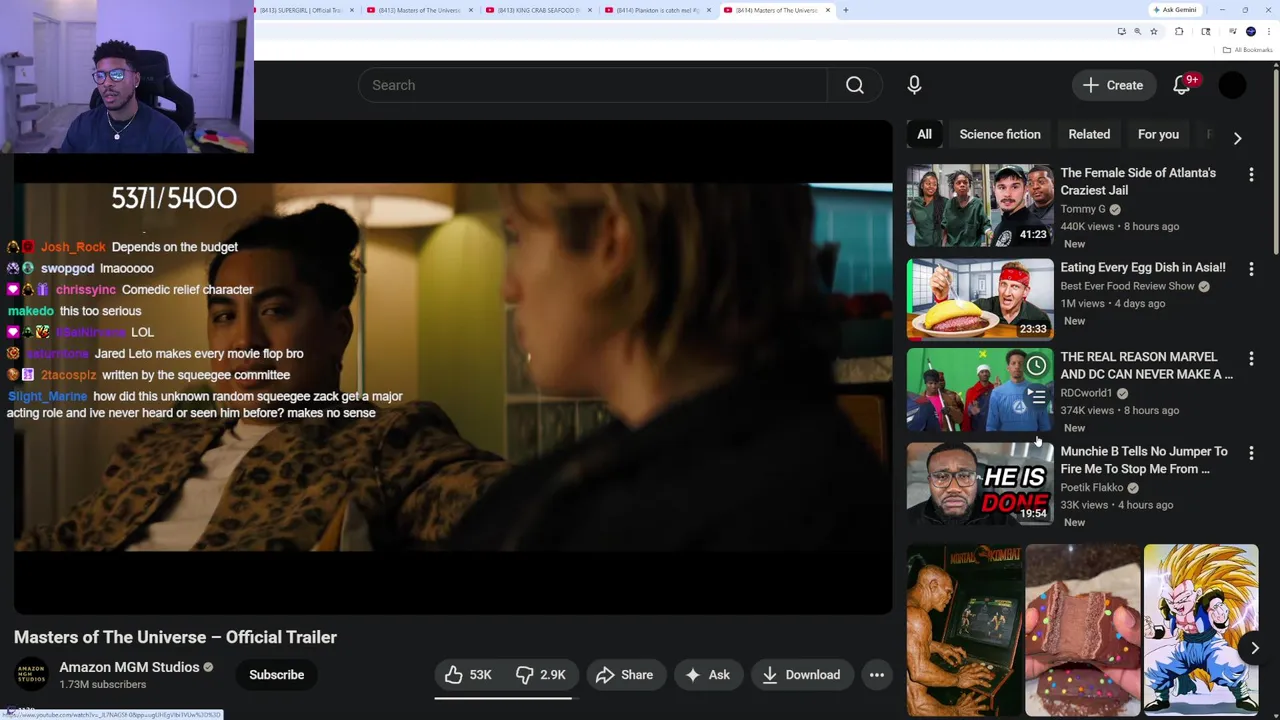
Task: Open the account avatar menu
Action: pyautogui.click(x=1233, y=85)
